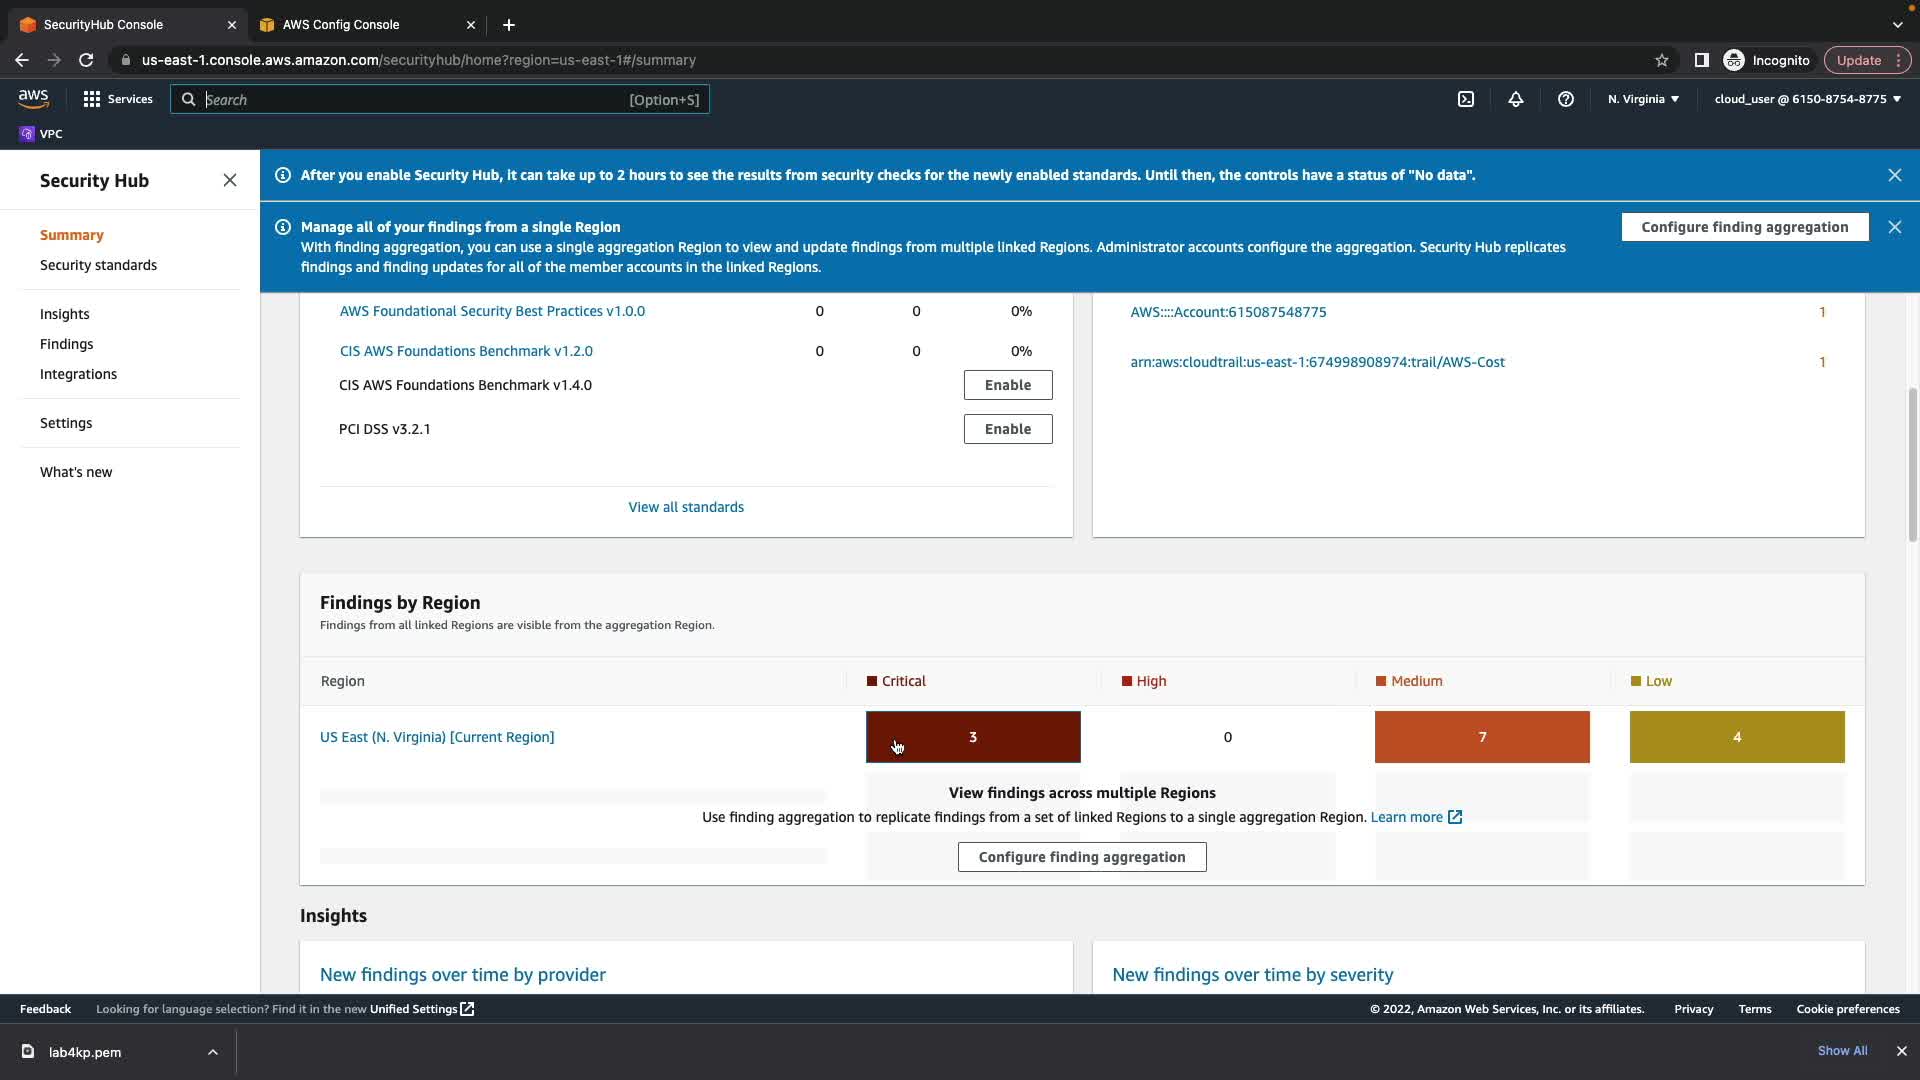Screen dimensions: 1920x1080
Task: Bookmark page with star icon
Action: [x=1662, y=60]
